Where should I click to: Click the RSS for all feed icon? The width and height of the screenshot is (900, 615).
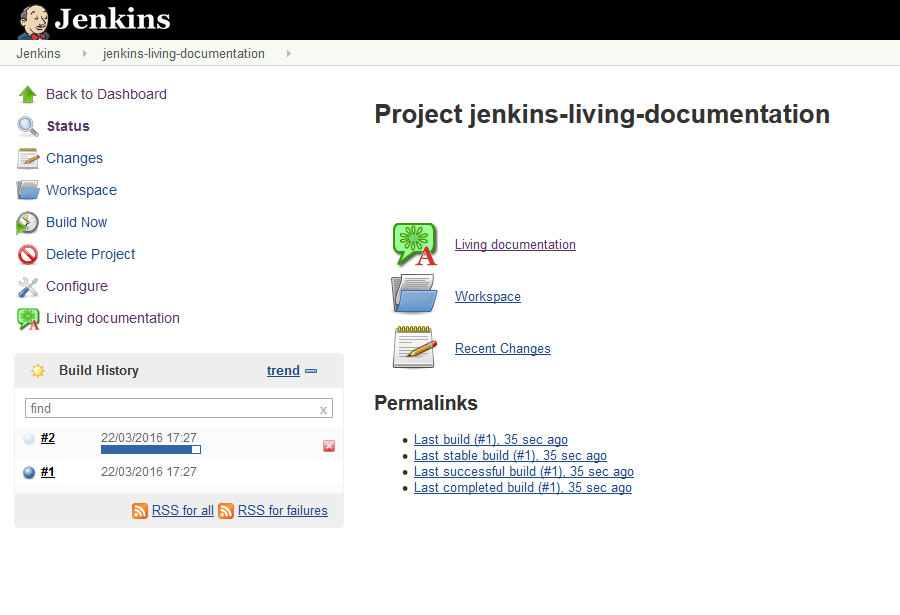point(139,511)
